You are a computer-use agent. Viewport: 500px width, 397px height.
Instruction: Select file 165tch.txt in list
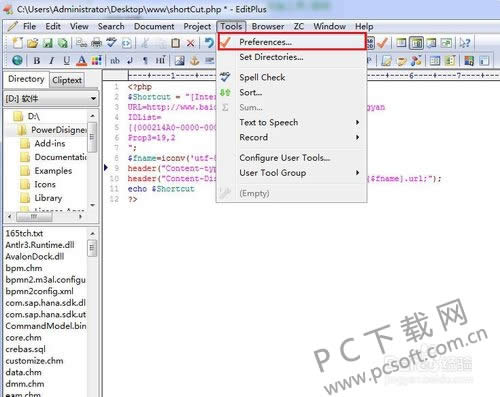click(x=24, y=233)
